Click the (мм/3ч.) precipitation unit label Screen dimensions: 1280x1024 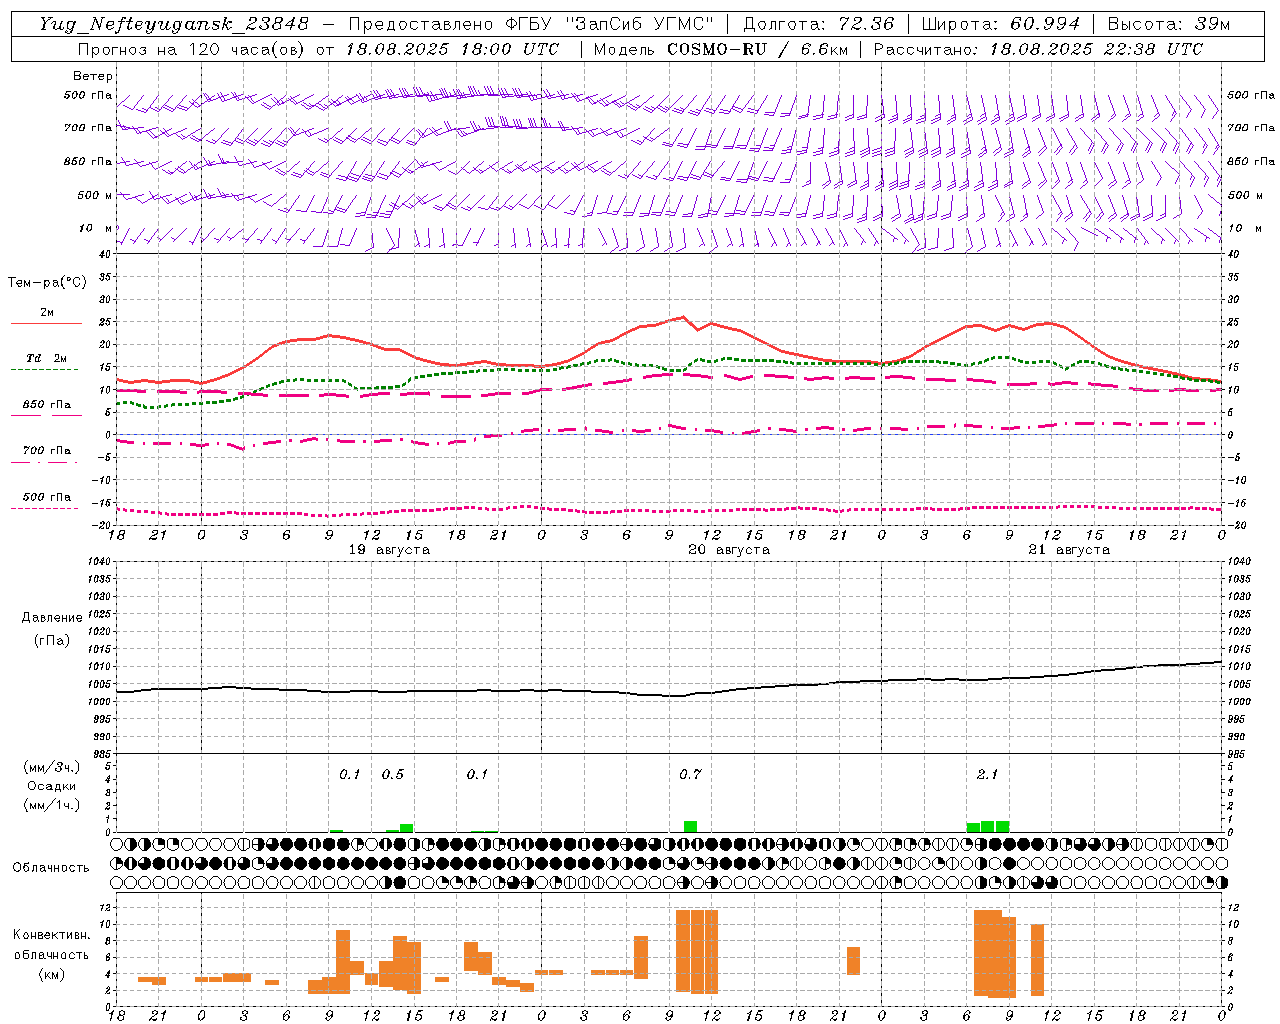(51, 767)
